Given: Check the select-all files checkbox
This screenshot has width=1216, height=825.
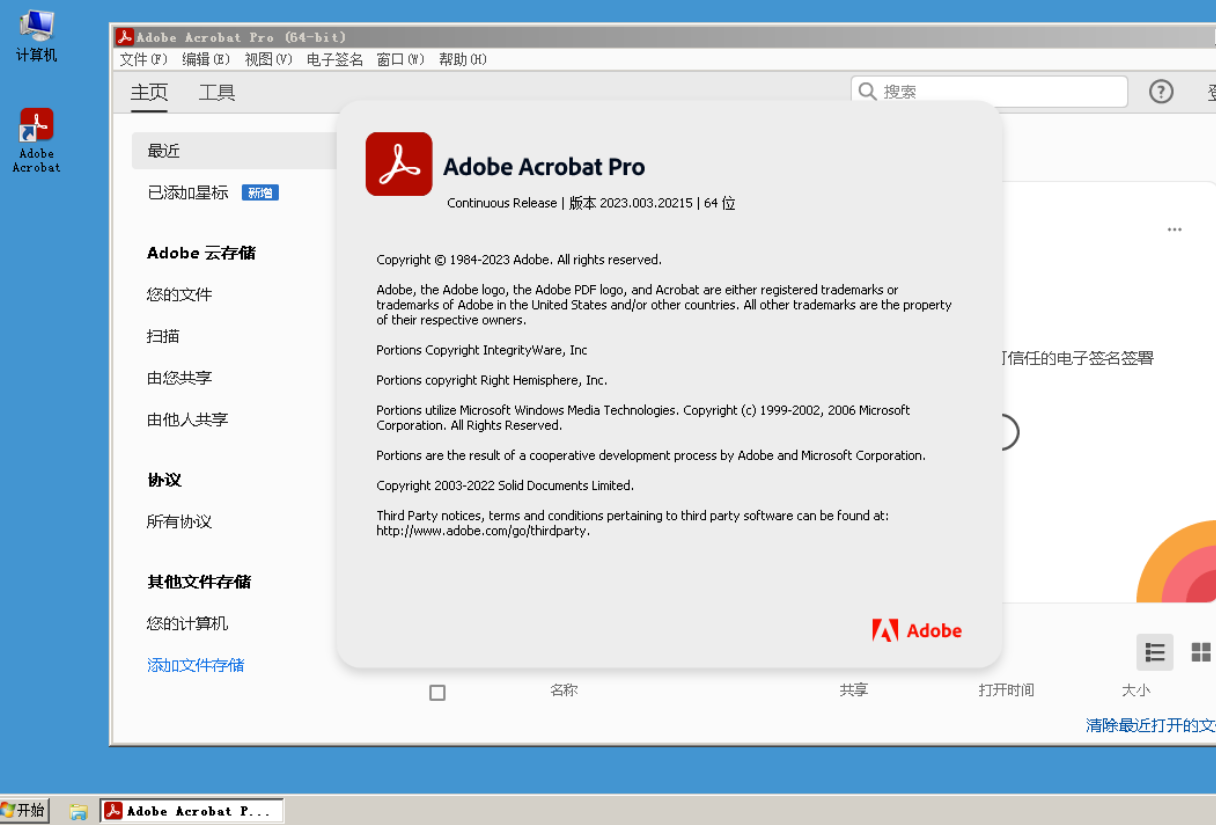Looking at the screenshot, I should point(437,692).
